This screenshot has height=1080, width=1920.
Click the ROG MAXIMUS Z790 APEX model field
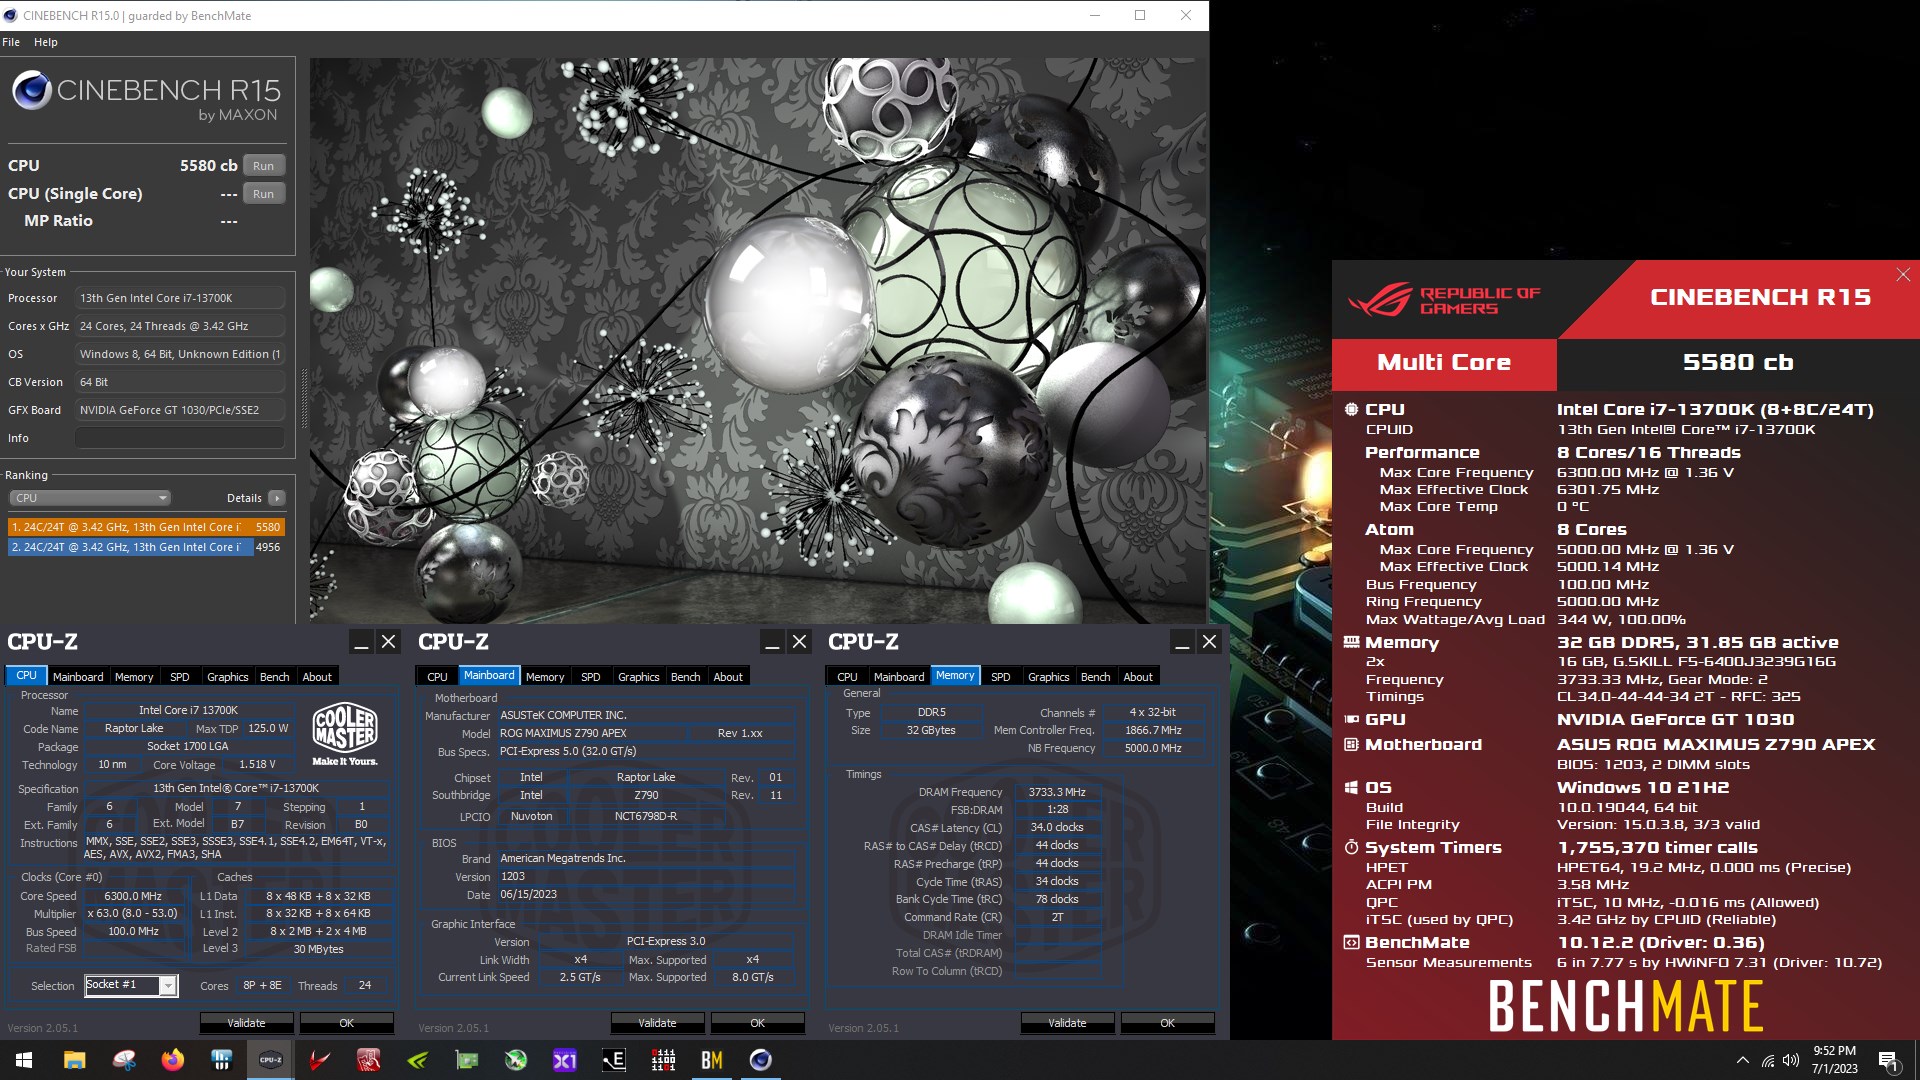[x=590, y=733]
